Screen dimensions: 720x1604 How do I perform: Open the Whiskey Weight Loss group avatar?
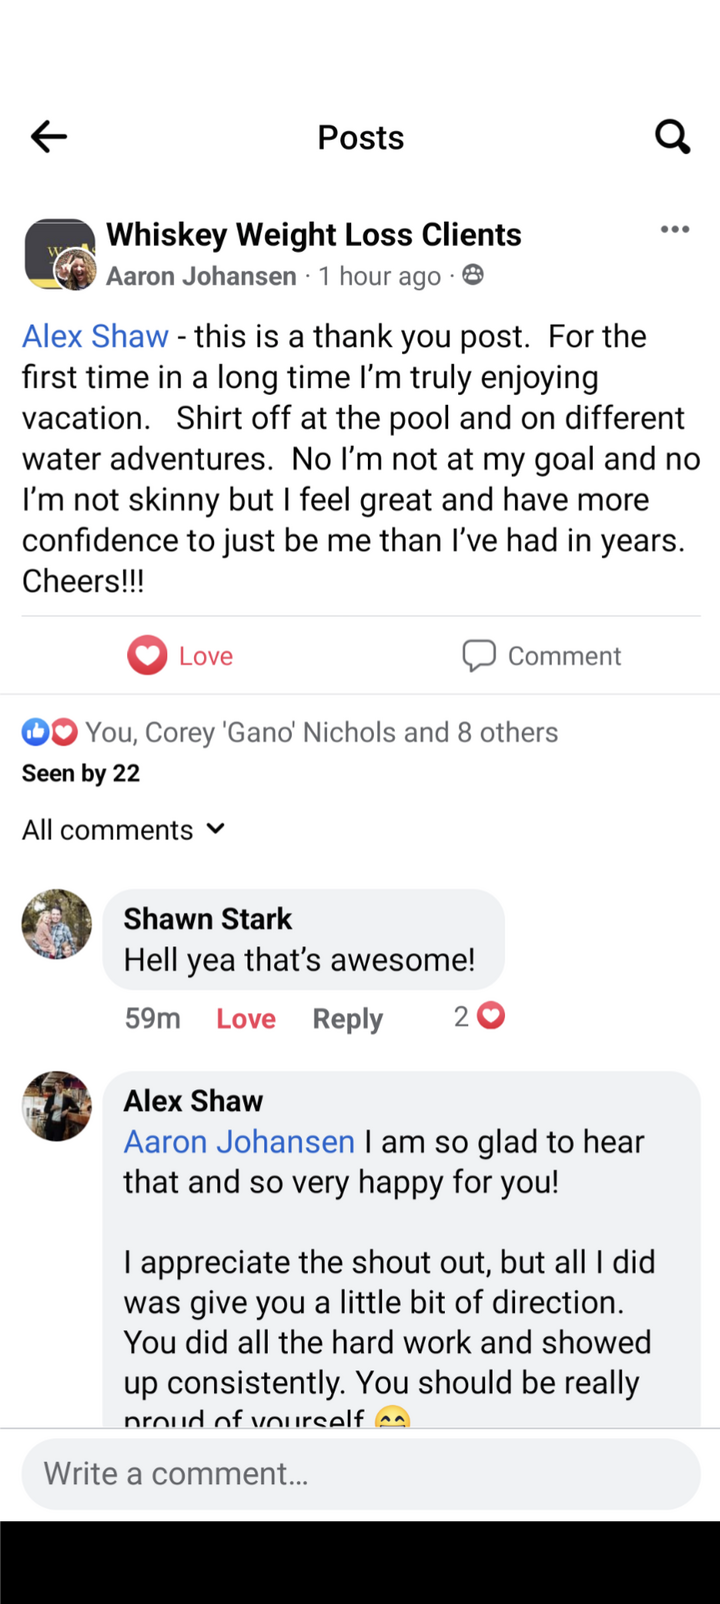point(58,254)
